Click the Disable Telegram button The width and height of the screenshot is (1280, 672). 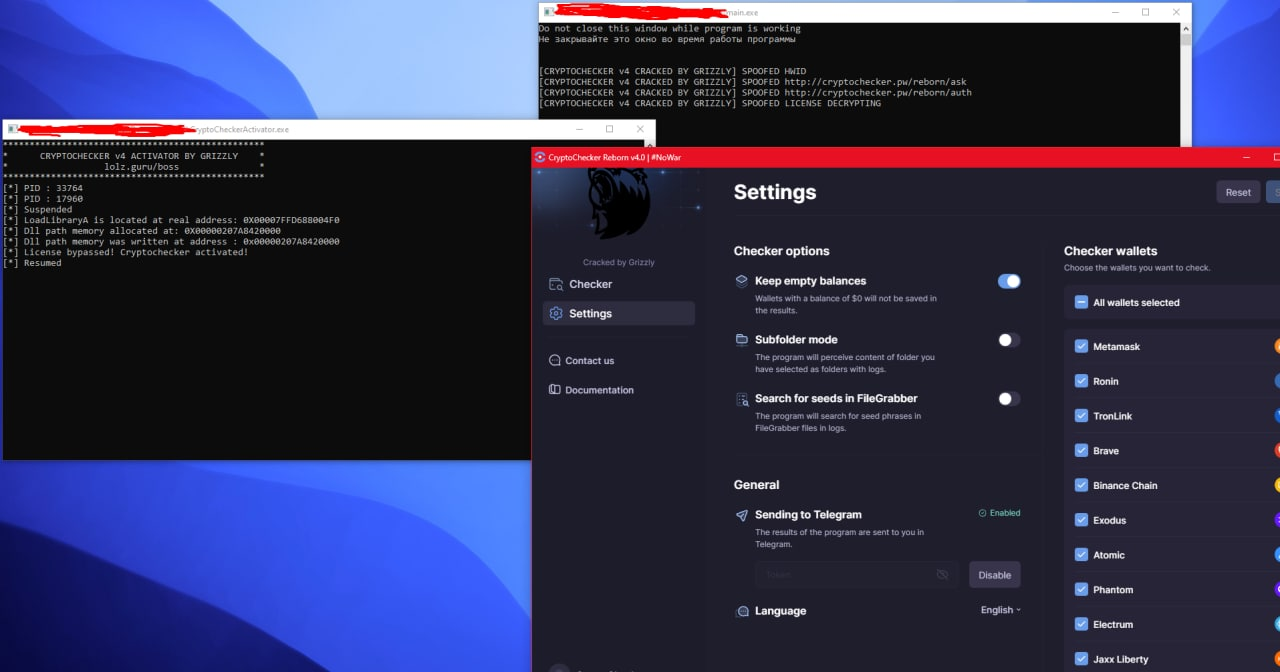[994, 575]
